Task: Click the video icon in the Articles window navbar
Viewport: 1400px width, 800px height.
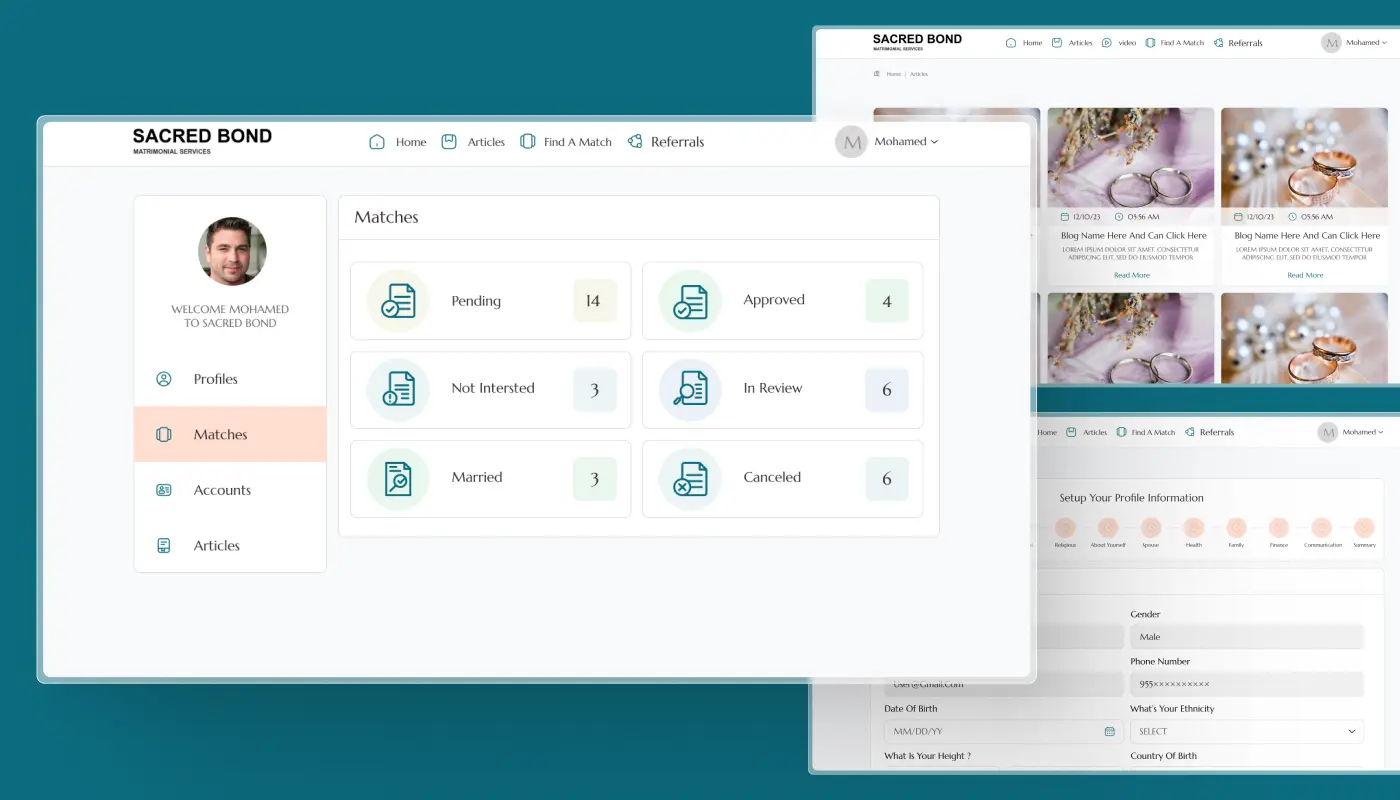Action: pos(1107,43)
